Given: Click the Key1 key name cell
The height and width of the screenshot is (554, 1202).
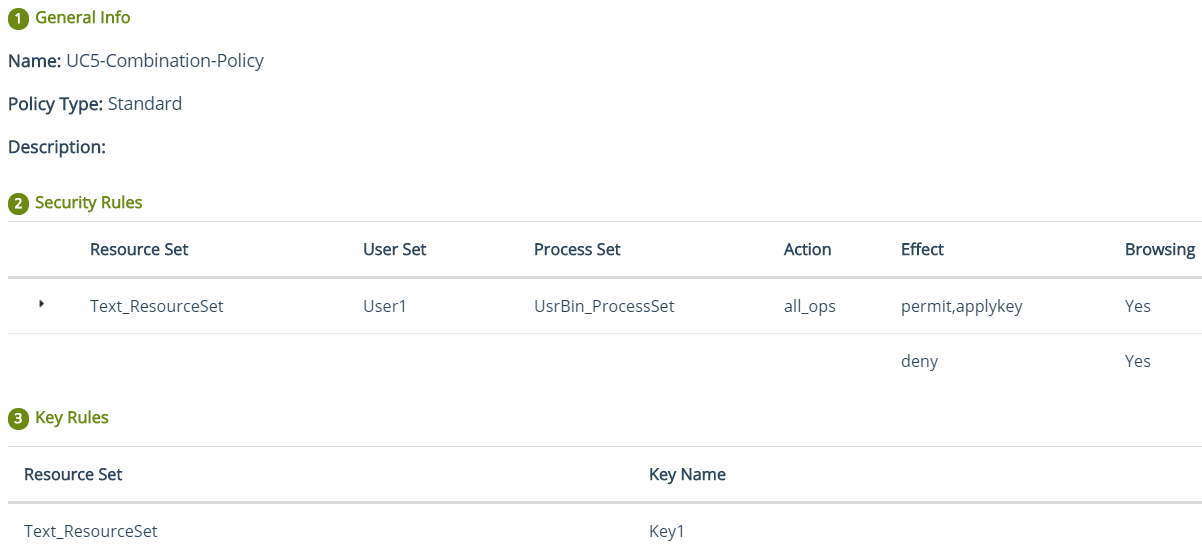Looking at the screenshot, I should [x=666, y=531].
